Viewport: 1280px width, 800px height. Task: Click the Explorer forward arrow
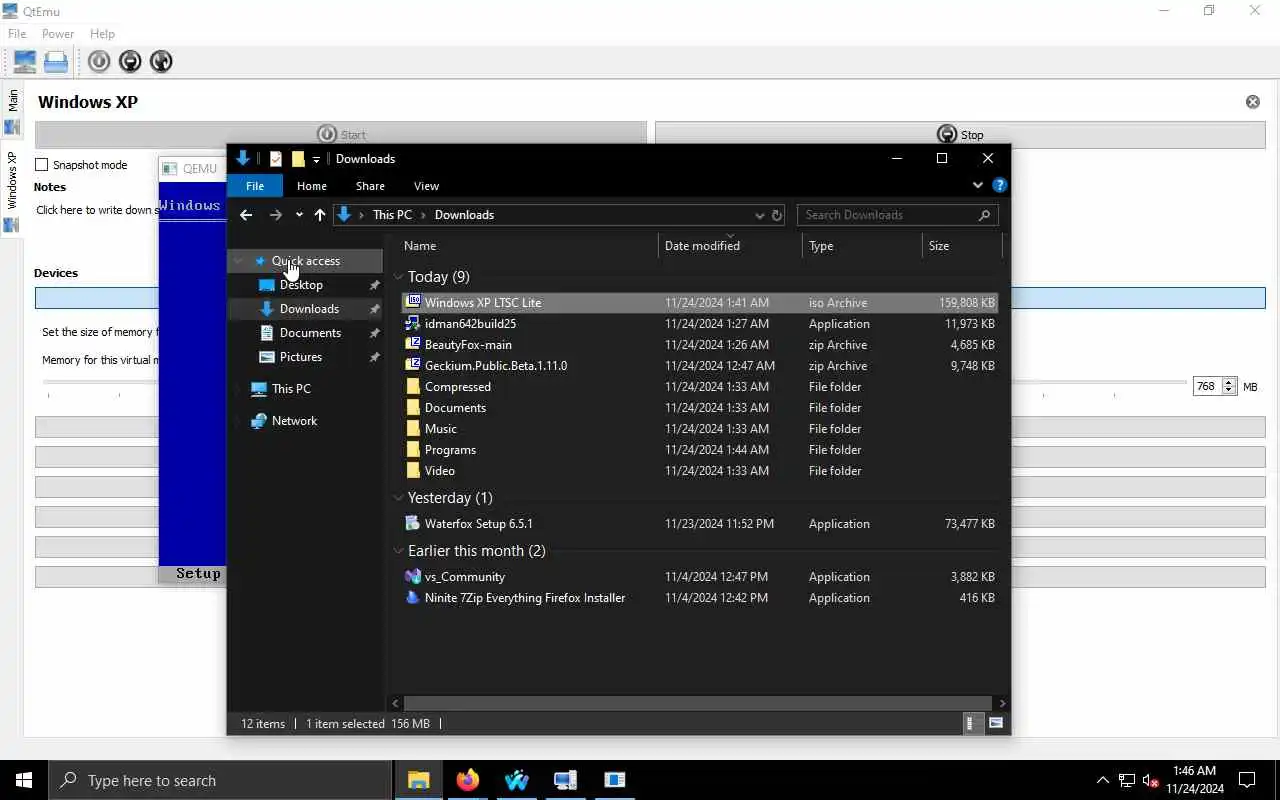(x=276, y=215)
